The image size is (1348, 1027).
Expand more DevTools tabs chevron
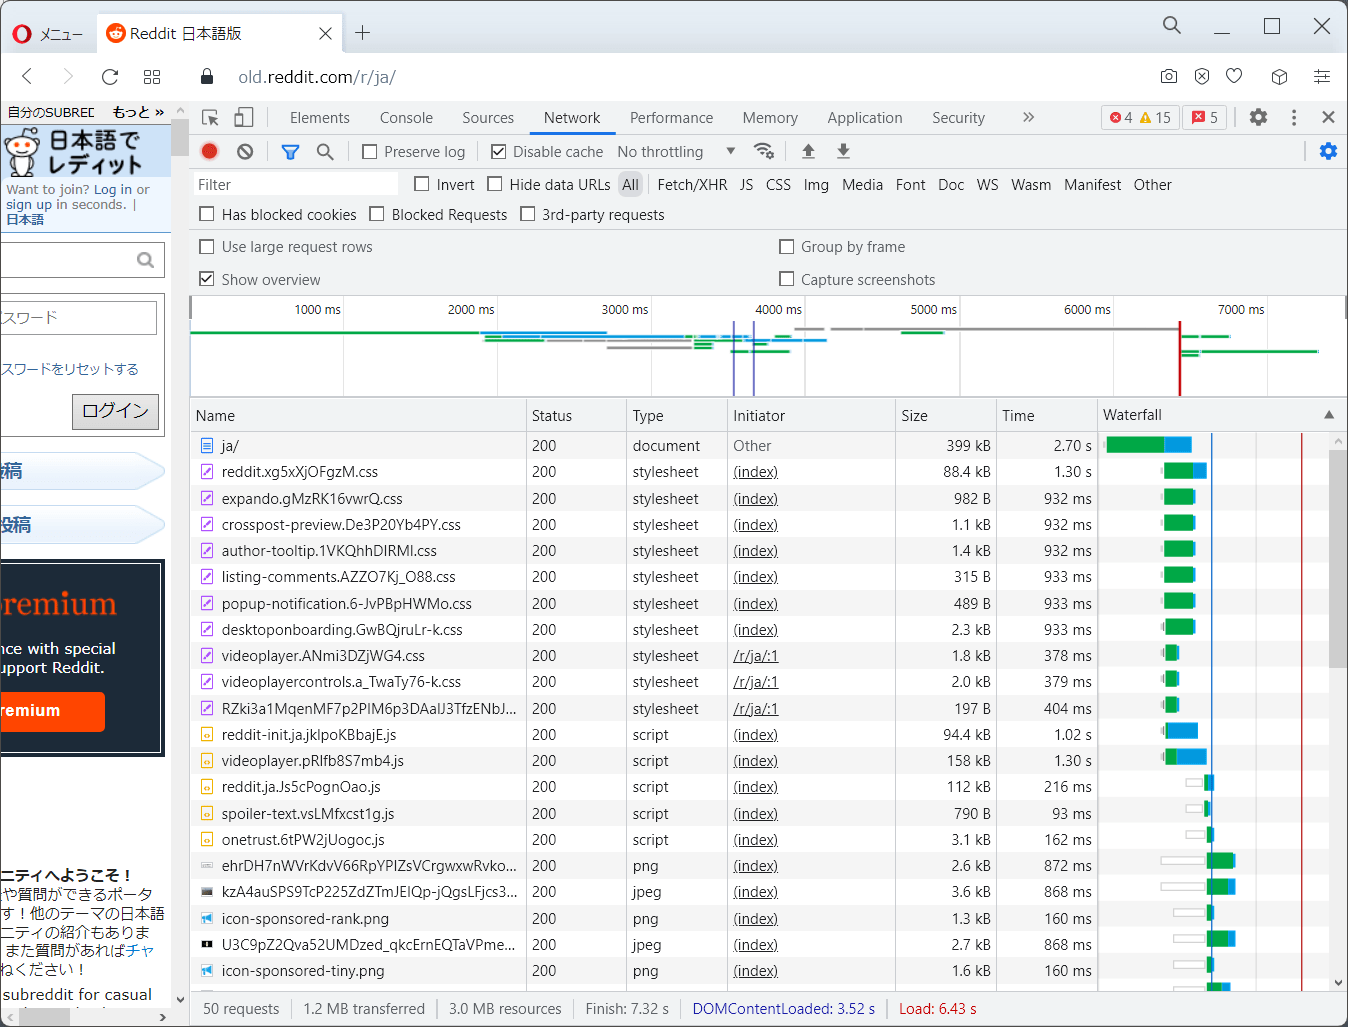(1028, 117)
